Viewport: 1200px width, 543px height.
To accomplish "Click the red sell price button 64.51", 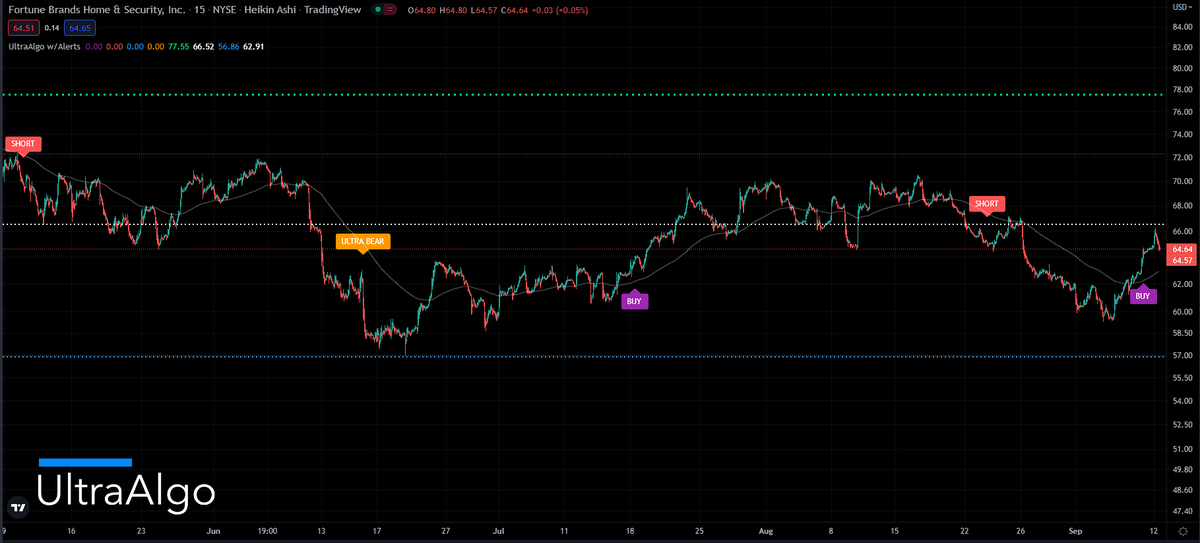I will 22,29.
